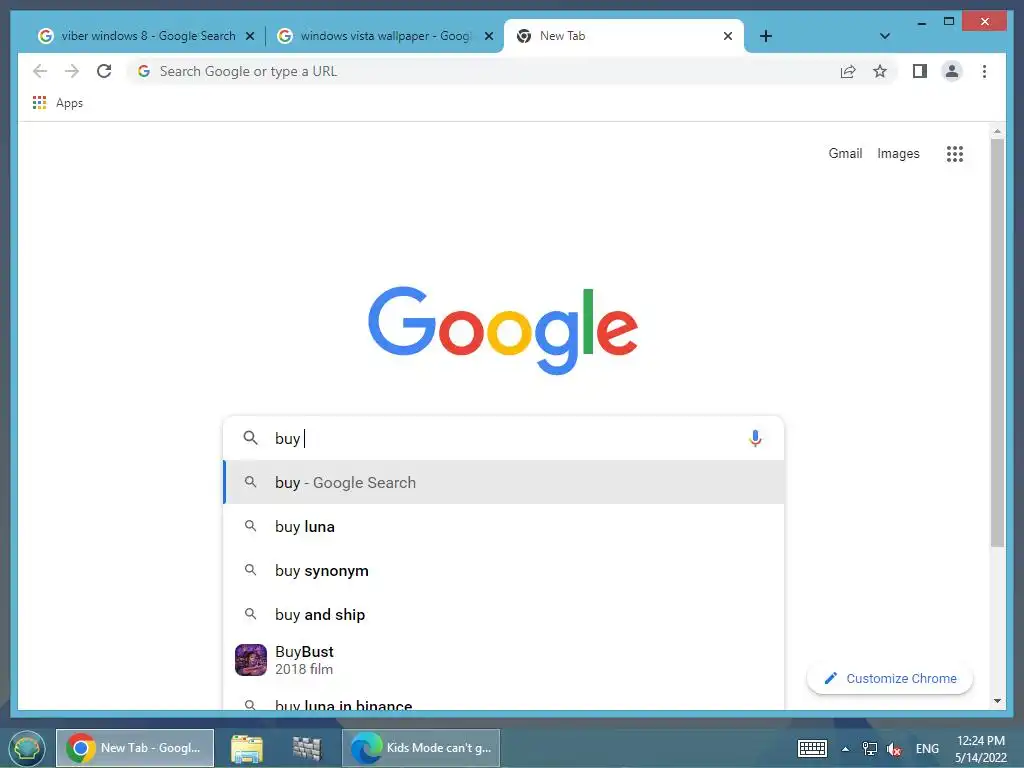The height and width of the screenshot is (768, 1024).
Task: Open Apps bookmark shortcut
Action: pos(58,103)
